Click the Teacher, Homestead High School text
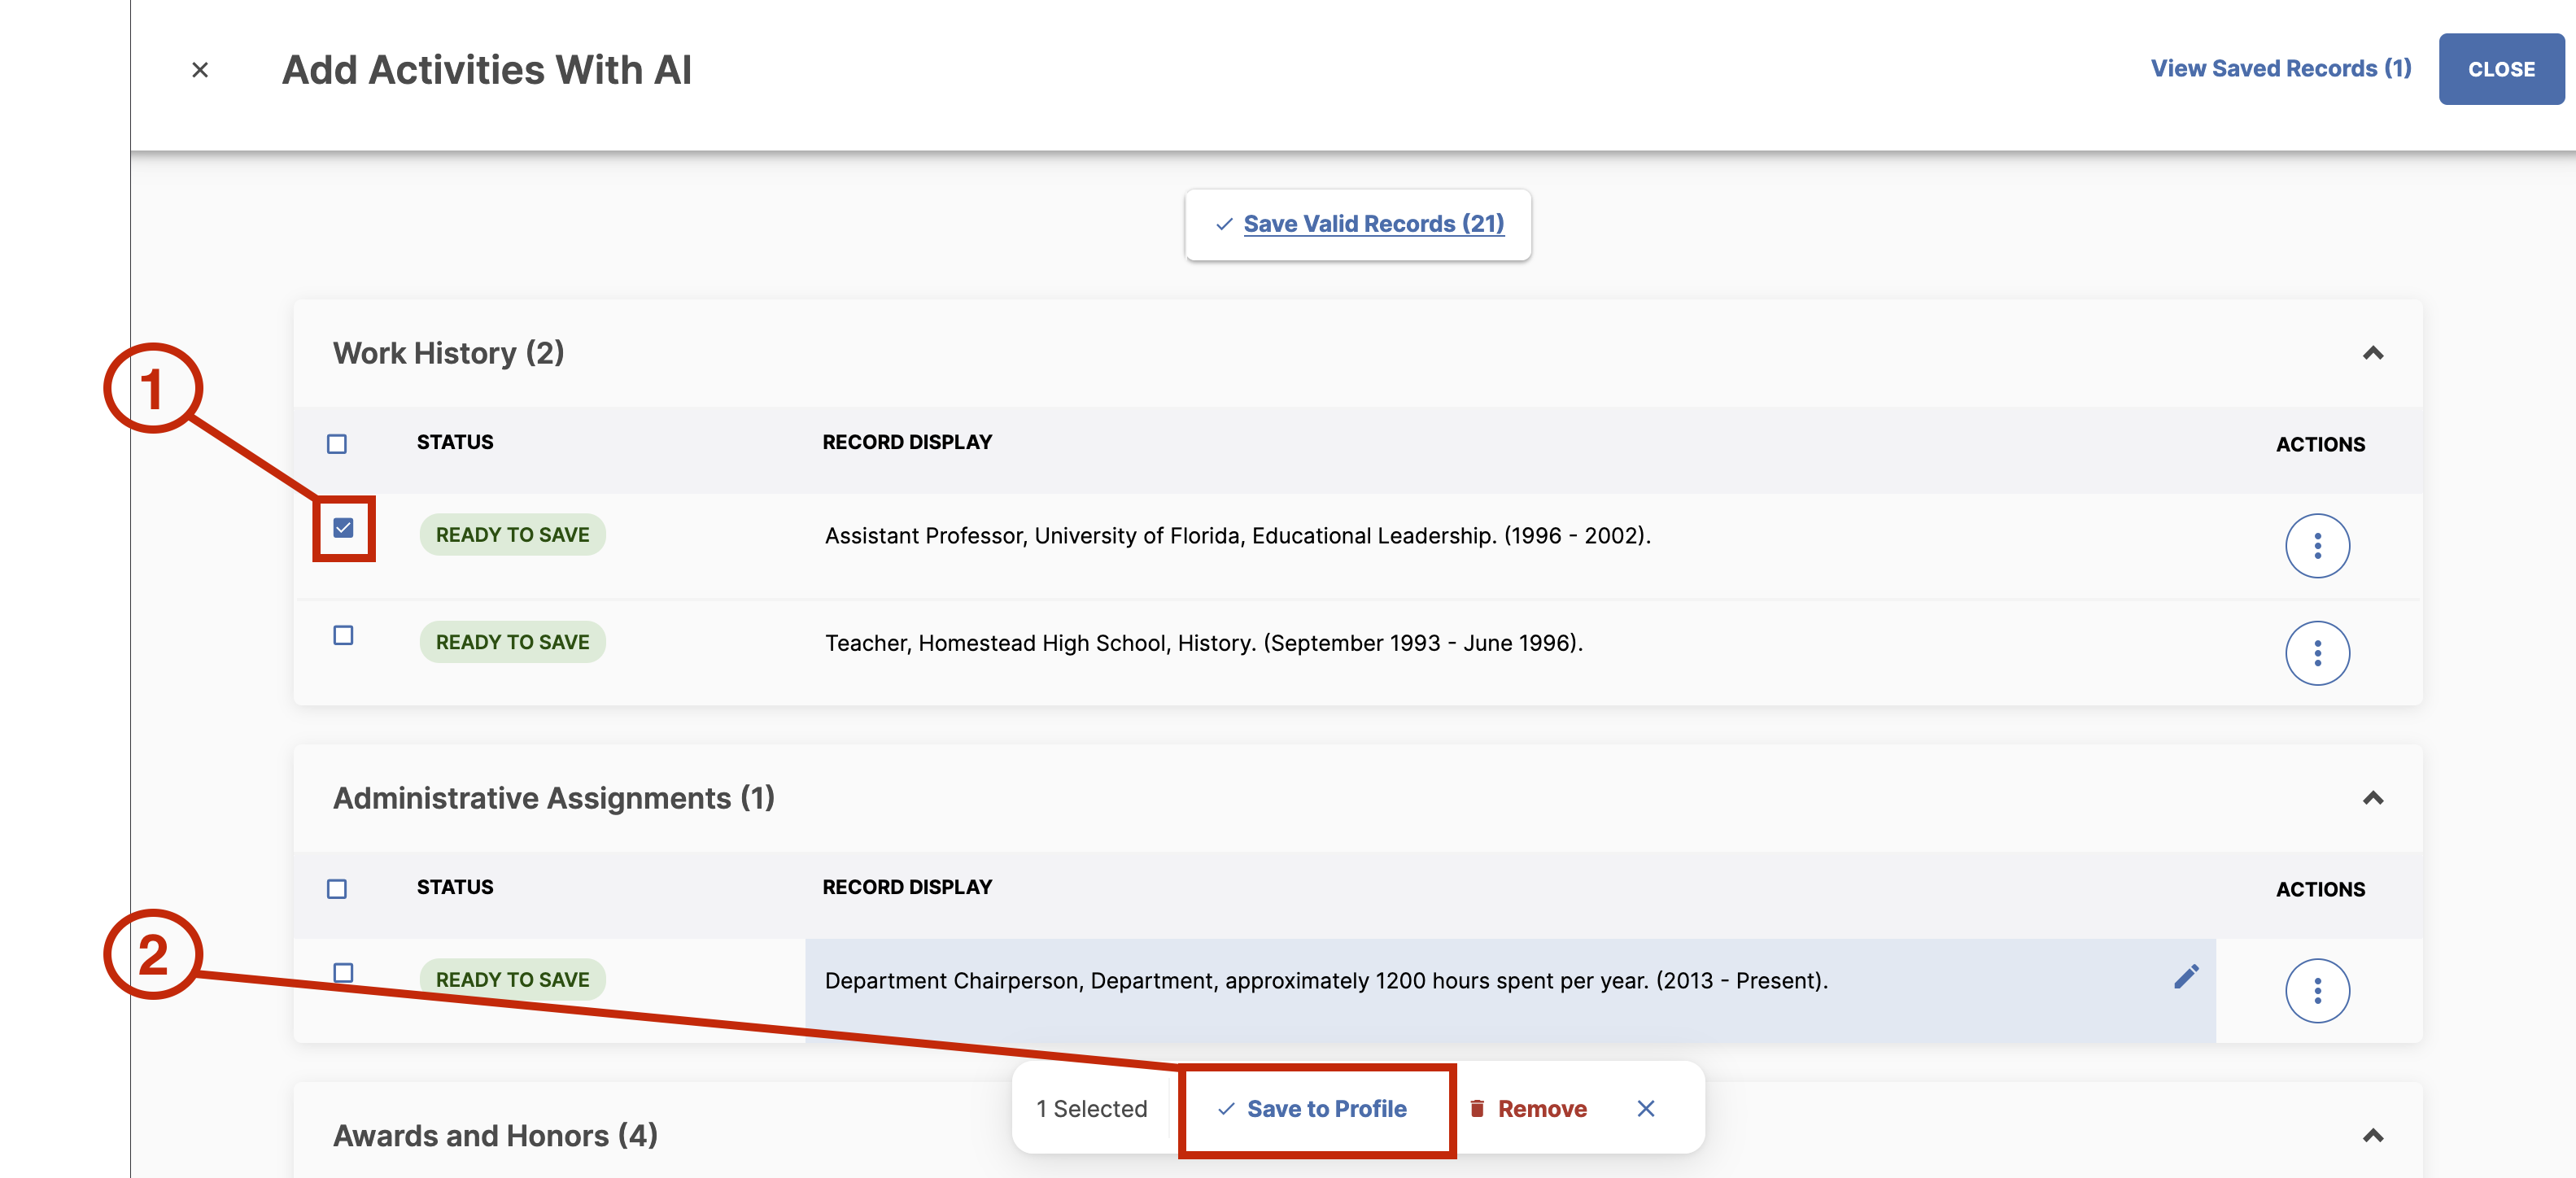The image size is (2576, 1178). 1203,643
